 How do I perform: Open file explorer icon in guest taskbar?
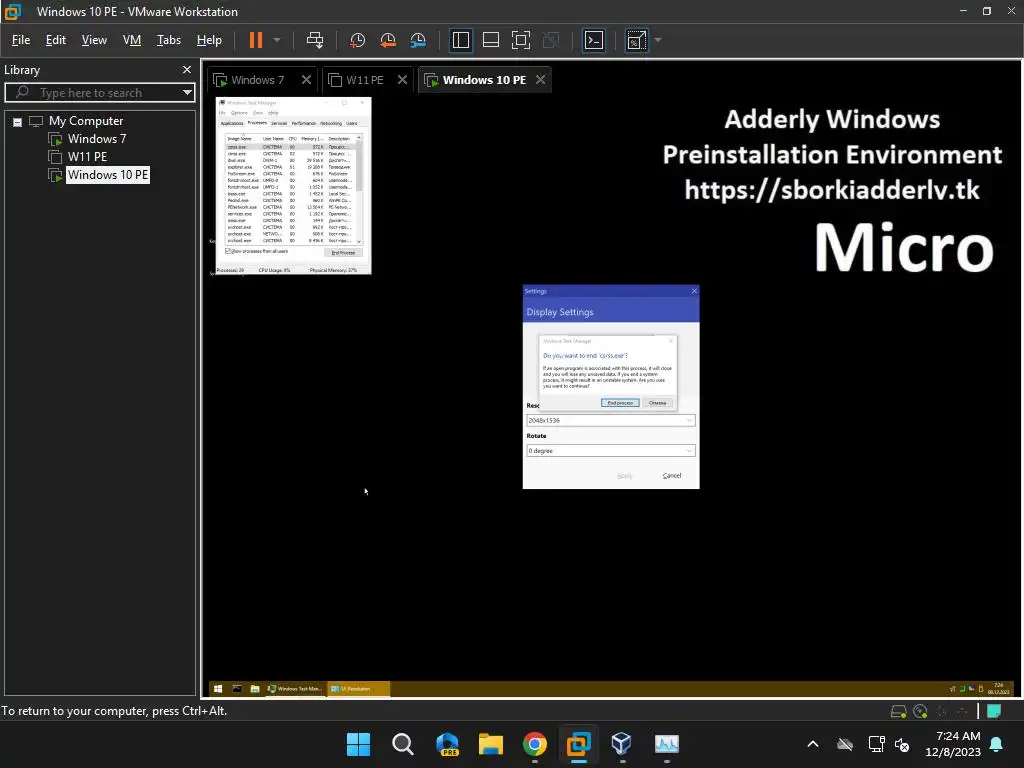click(x=255, y=689)
